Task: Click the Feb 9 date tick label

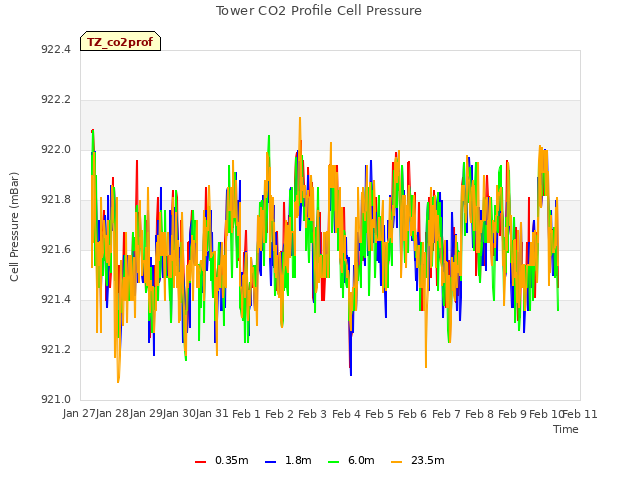Action: coord(512,414)
